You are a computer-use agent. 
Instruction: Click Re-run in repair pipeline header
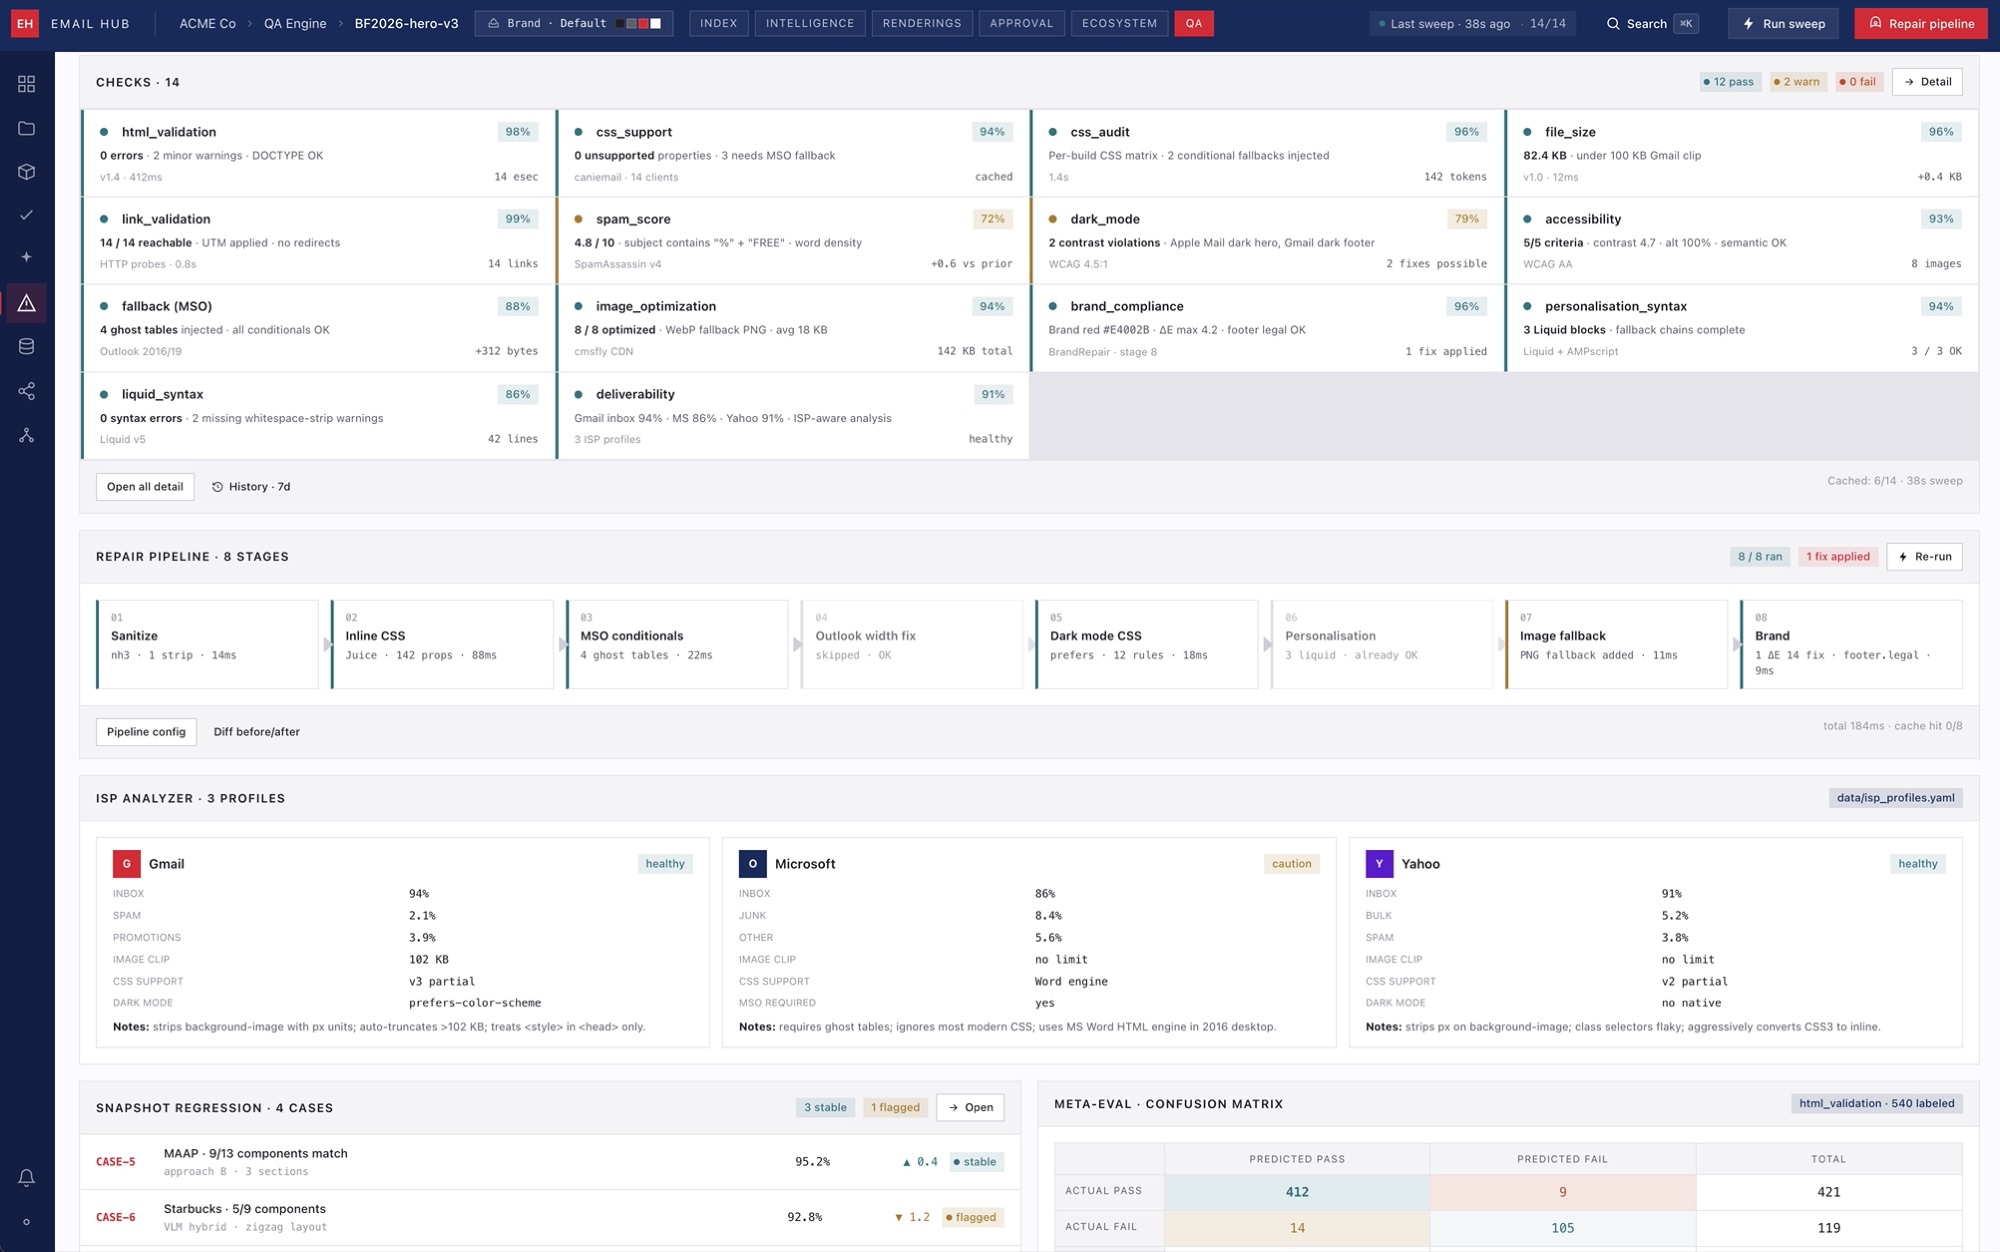[1924, 557]
